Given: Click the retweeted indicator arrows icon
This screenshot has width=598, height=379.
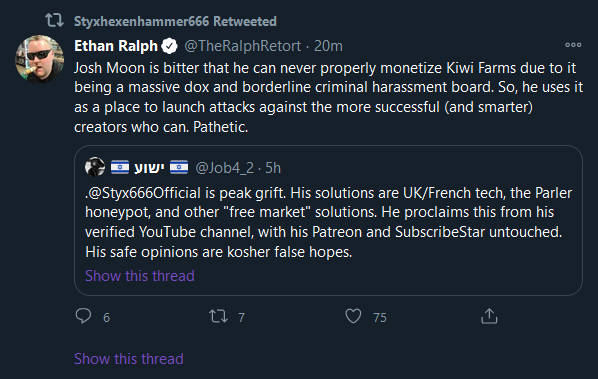Looking at the screenshot, I should pyautogui.click(x=54, y=20).
